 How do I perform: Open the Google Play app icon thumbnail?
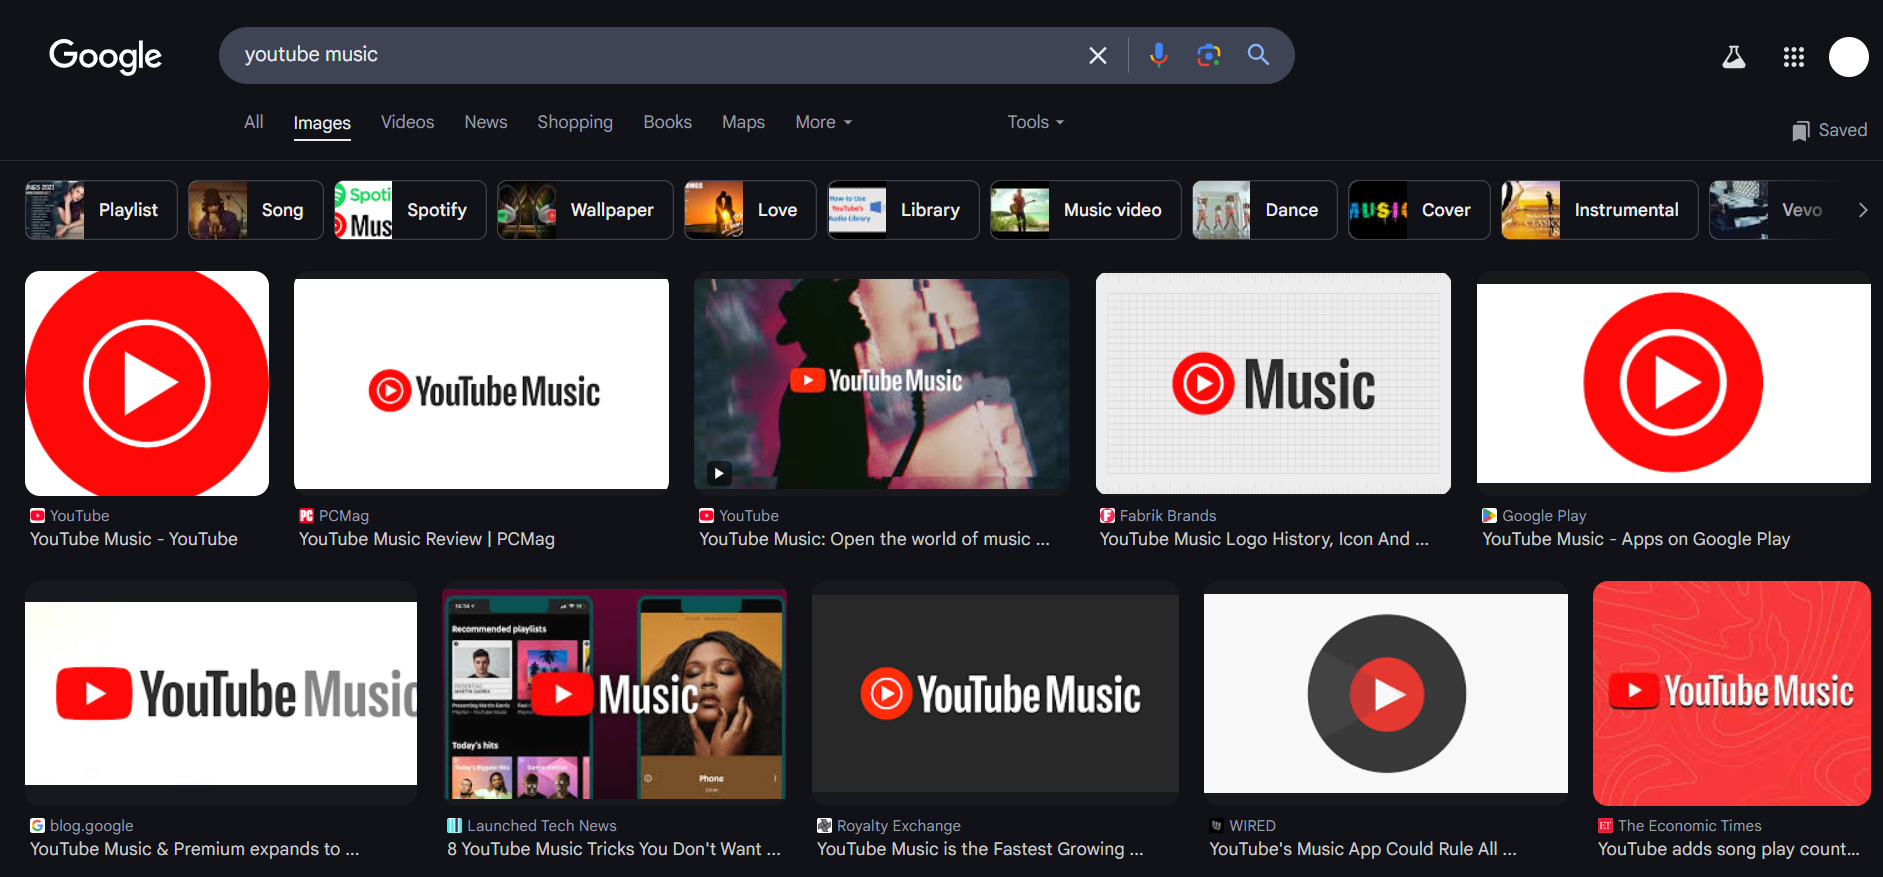click(1674, 383)
